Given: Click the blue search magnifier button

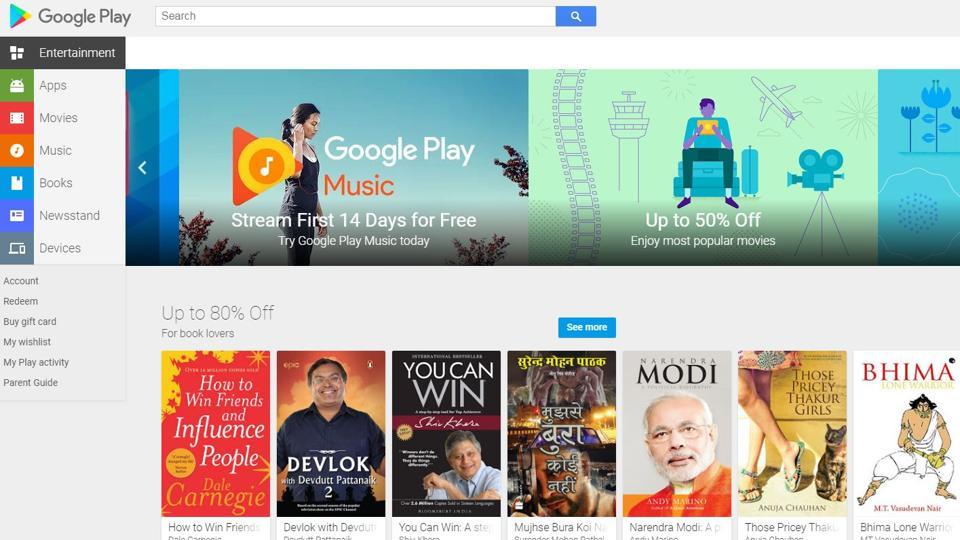Looking at the screenshot, I should (x=576, y=17).
